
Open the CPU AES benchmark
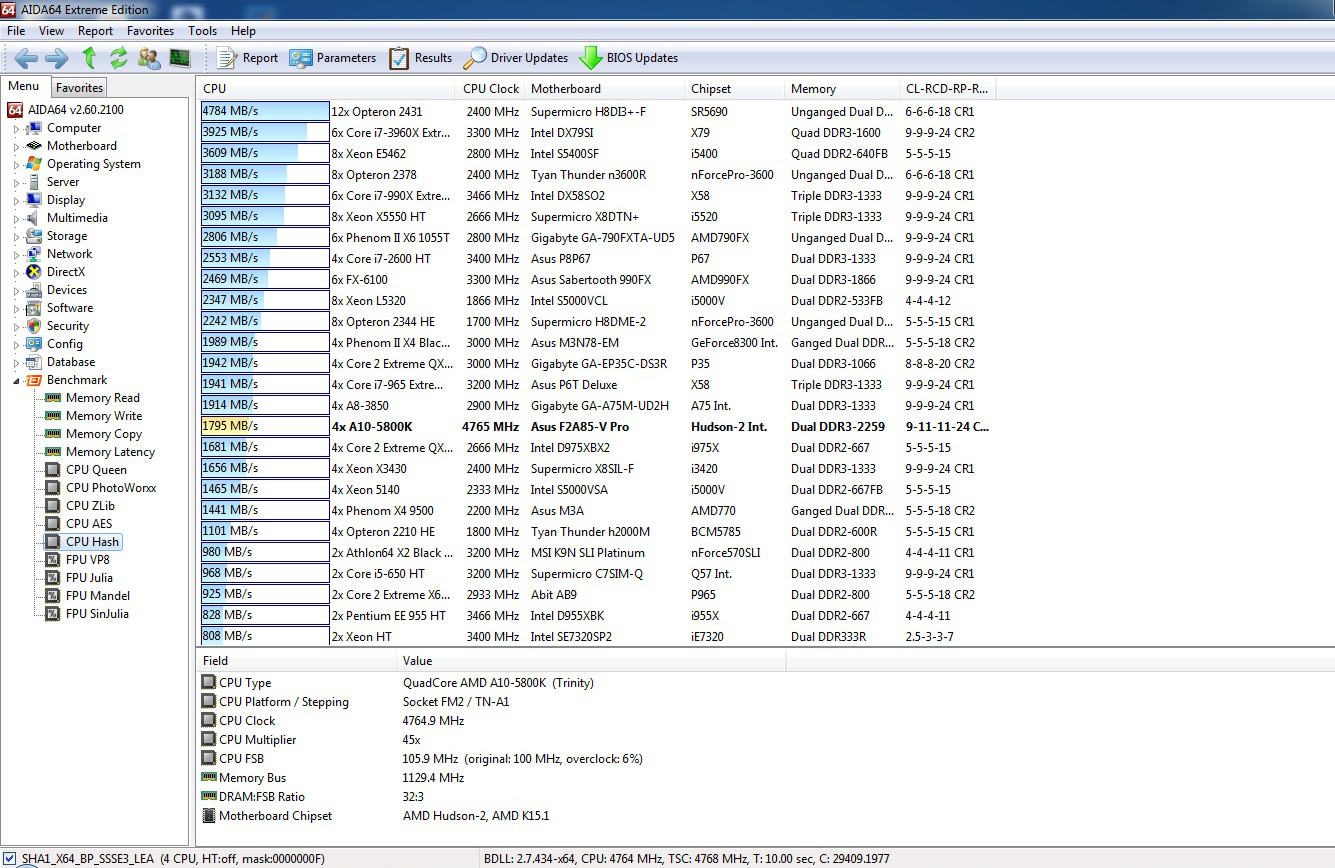click(x=89, y=524)
